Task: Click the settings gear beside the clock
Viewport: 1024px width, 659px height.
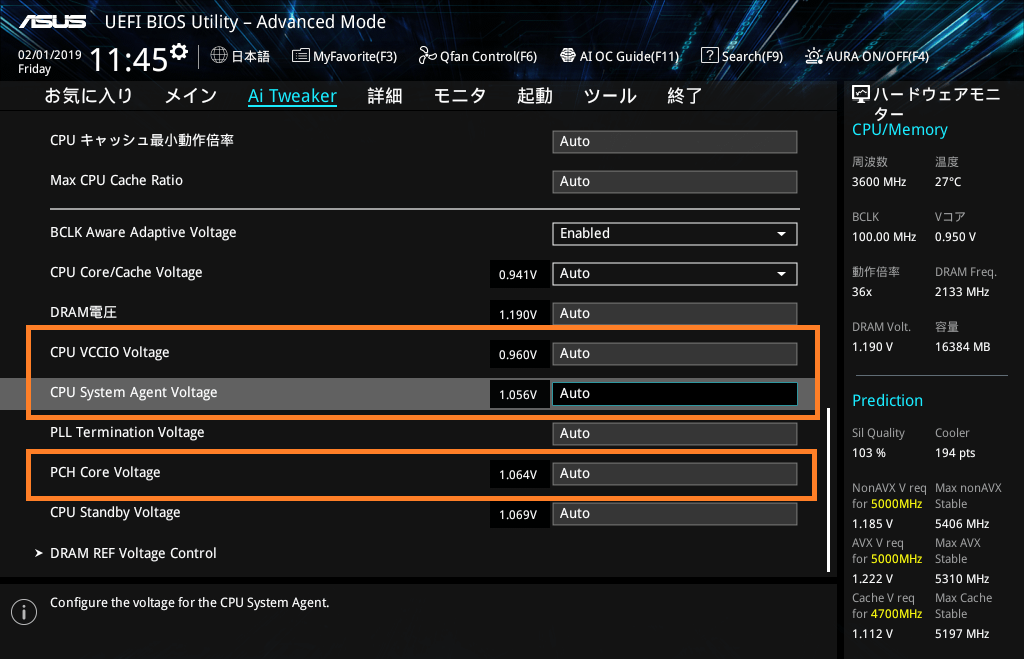Action: [179, 52]
